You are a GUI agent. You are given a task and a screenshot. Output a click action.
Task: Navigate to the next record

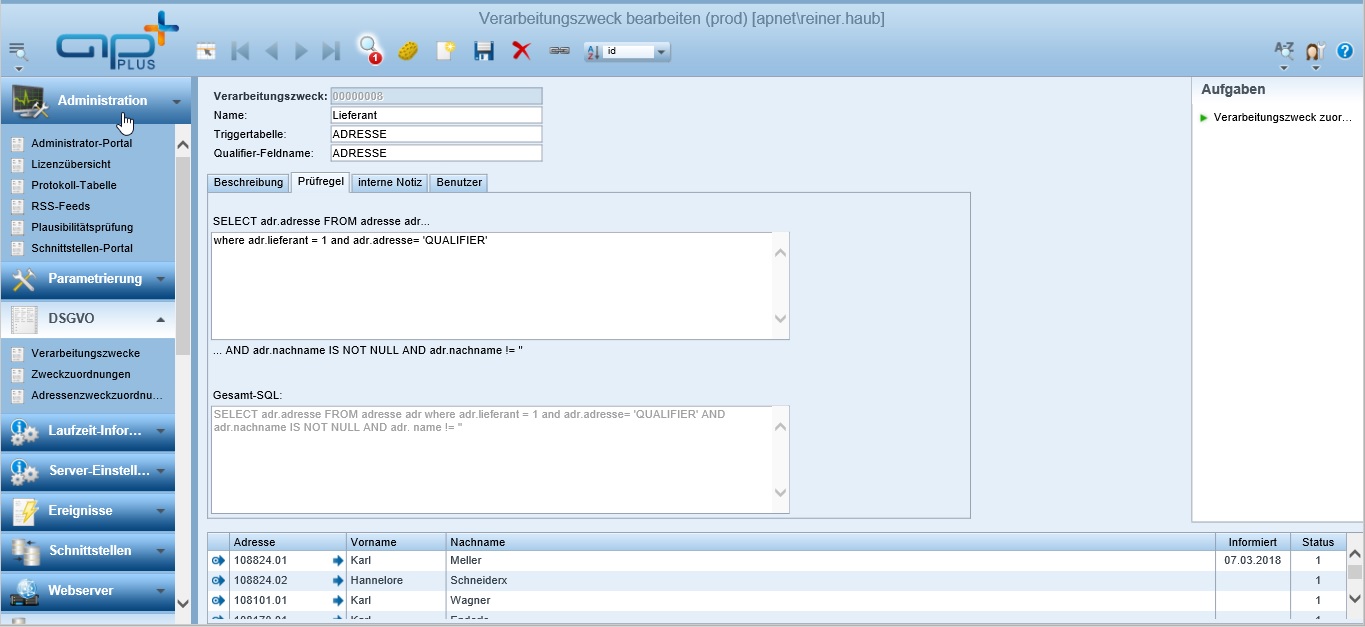point(300,50)
